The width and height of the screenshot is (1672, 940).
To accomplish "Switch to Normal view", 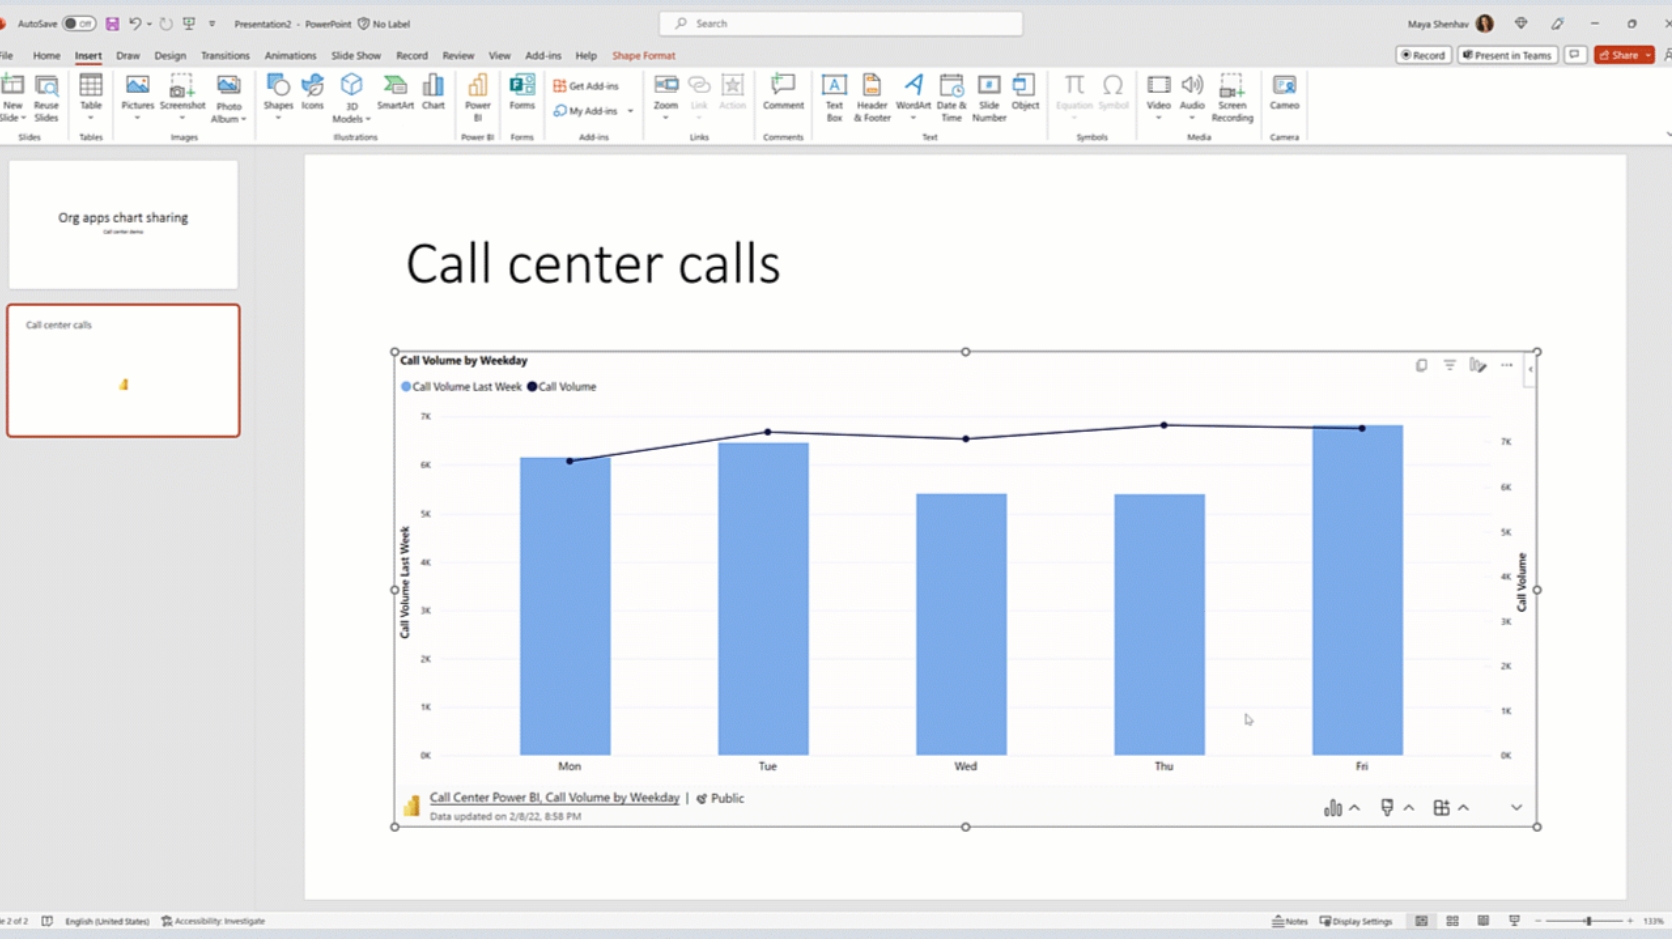I will tap(1421, 921).
